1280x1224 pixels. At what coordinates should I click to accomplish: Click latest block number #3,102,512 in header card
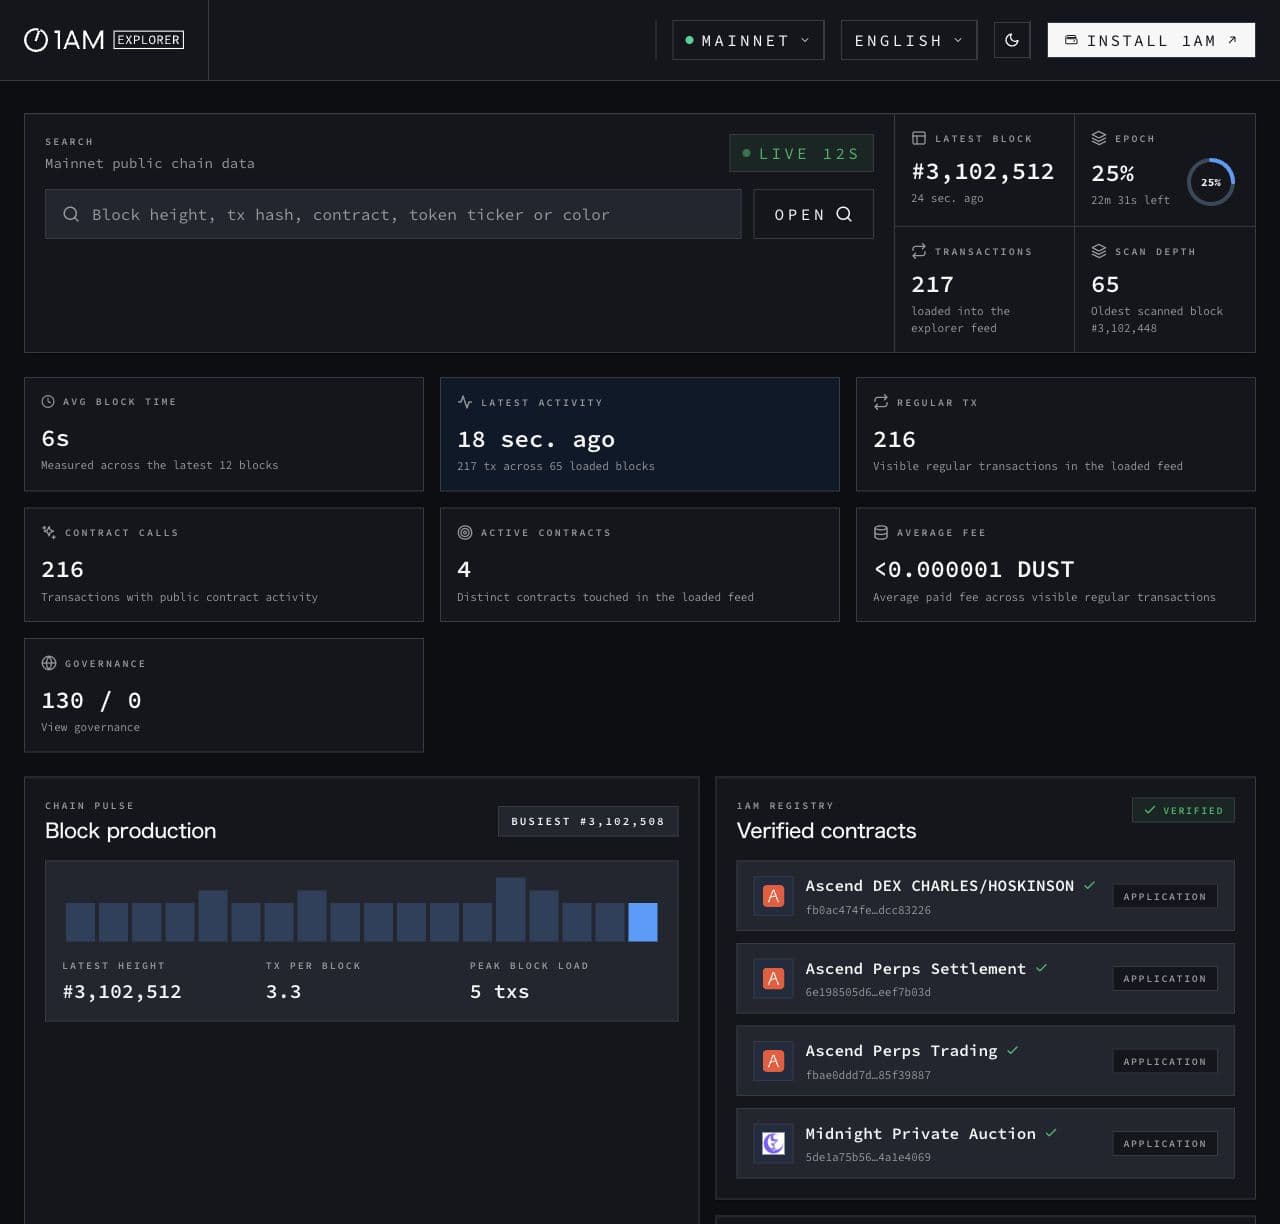pos(983,172)
